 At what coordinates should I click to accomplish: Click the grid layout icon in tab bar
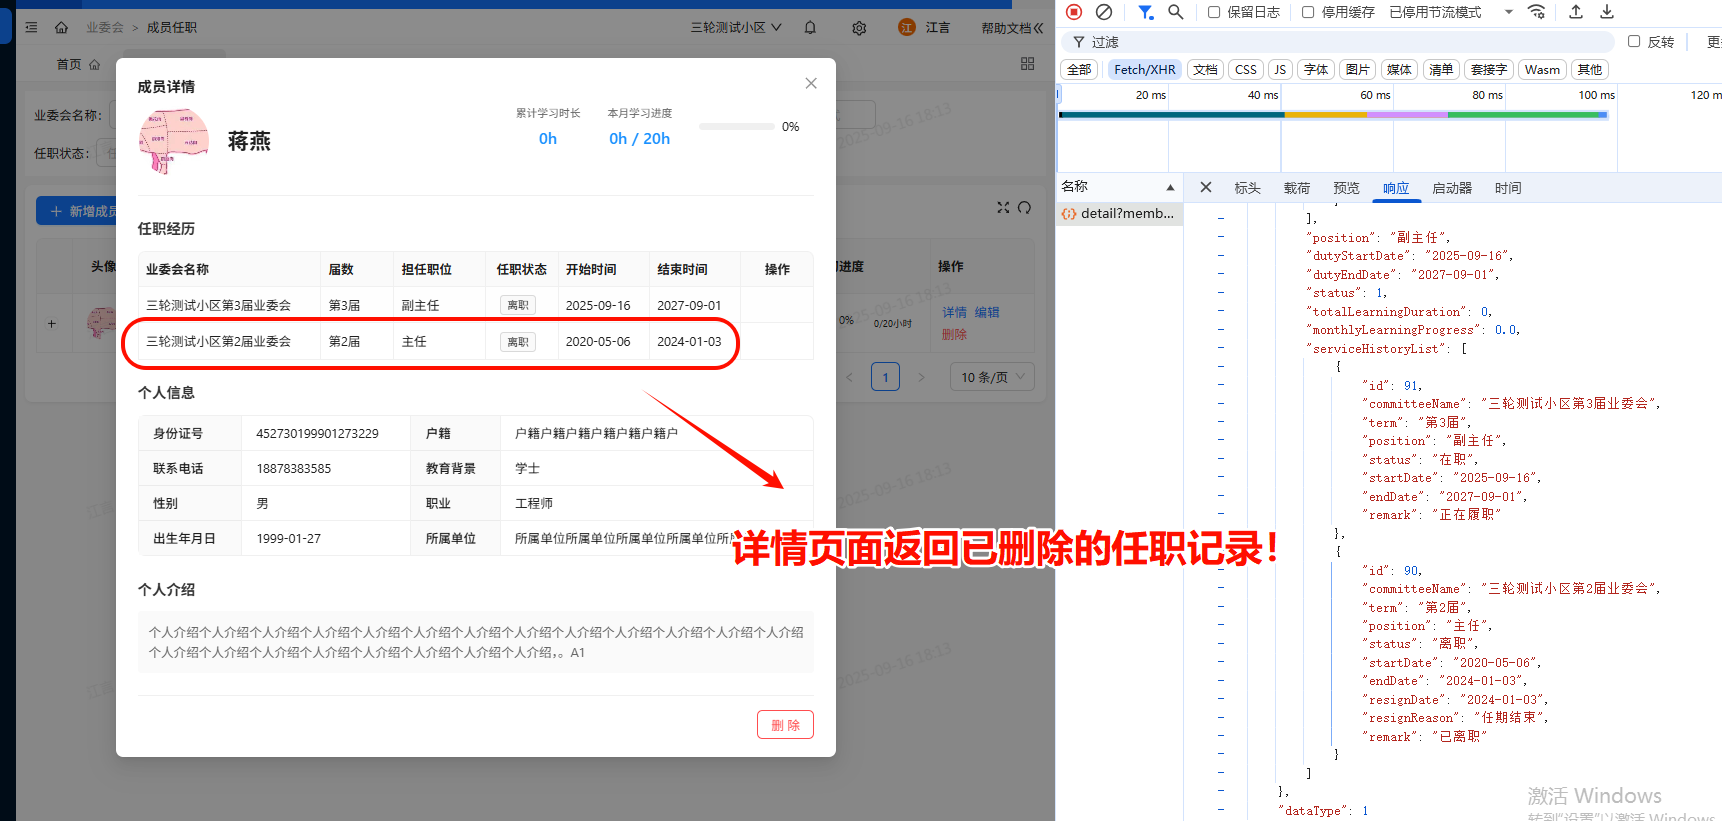(x=1027, y=64)
